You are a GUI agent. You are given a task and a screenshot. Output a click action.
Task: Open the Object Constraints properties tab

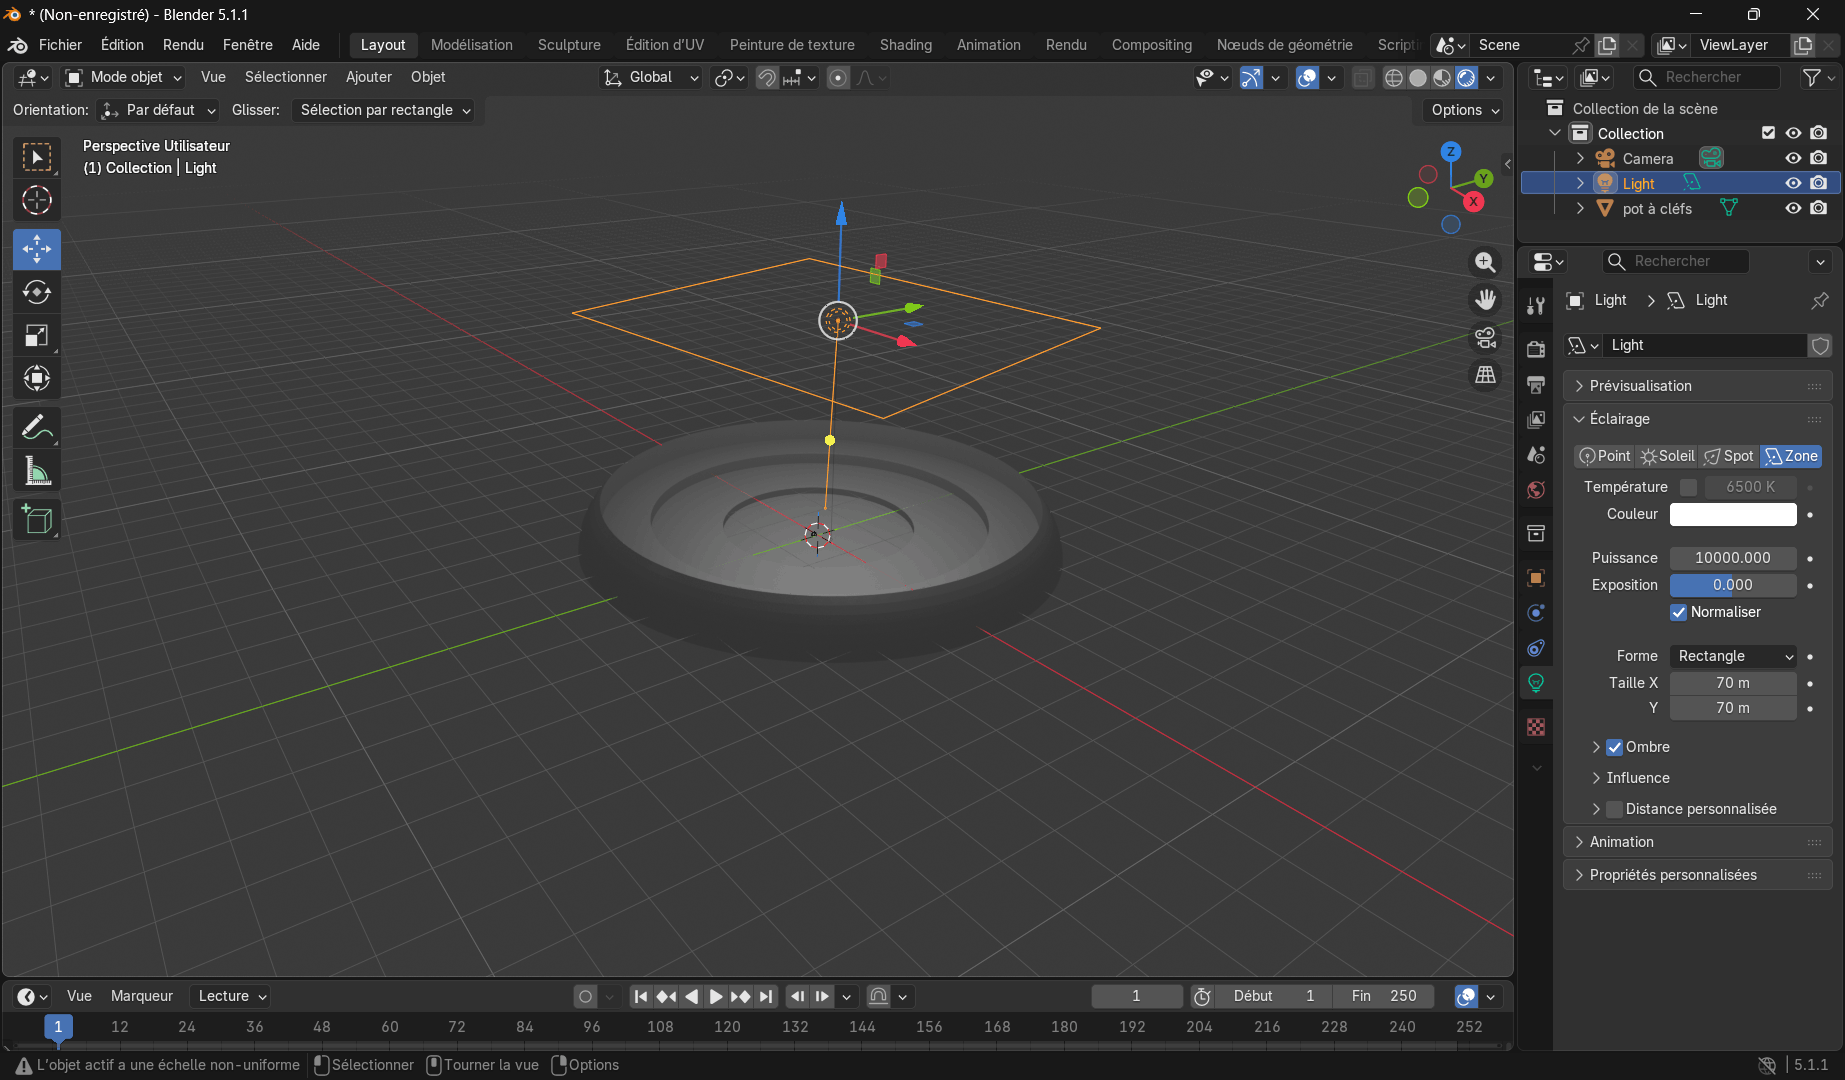click(x=1536, y=648)
